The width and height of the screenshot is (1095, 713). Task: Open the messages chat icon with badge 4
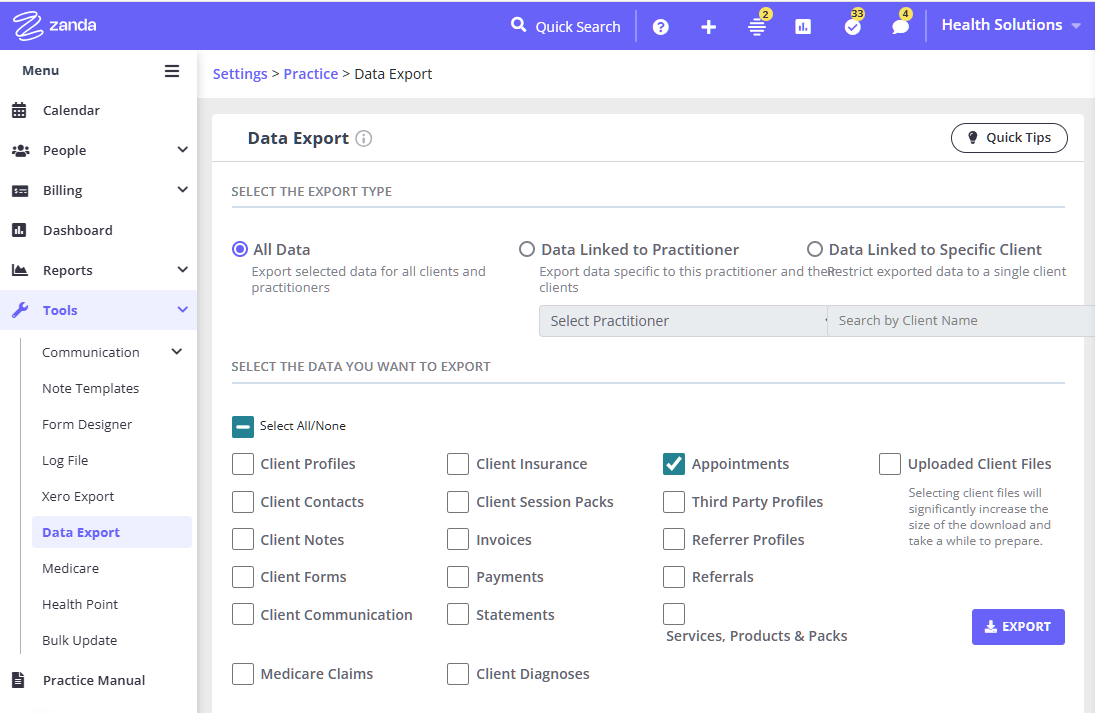coord(900,27)
